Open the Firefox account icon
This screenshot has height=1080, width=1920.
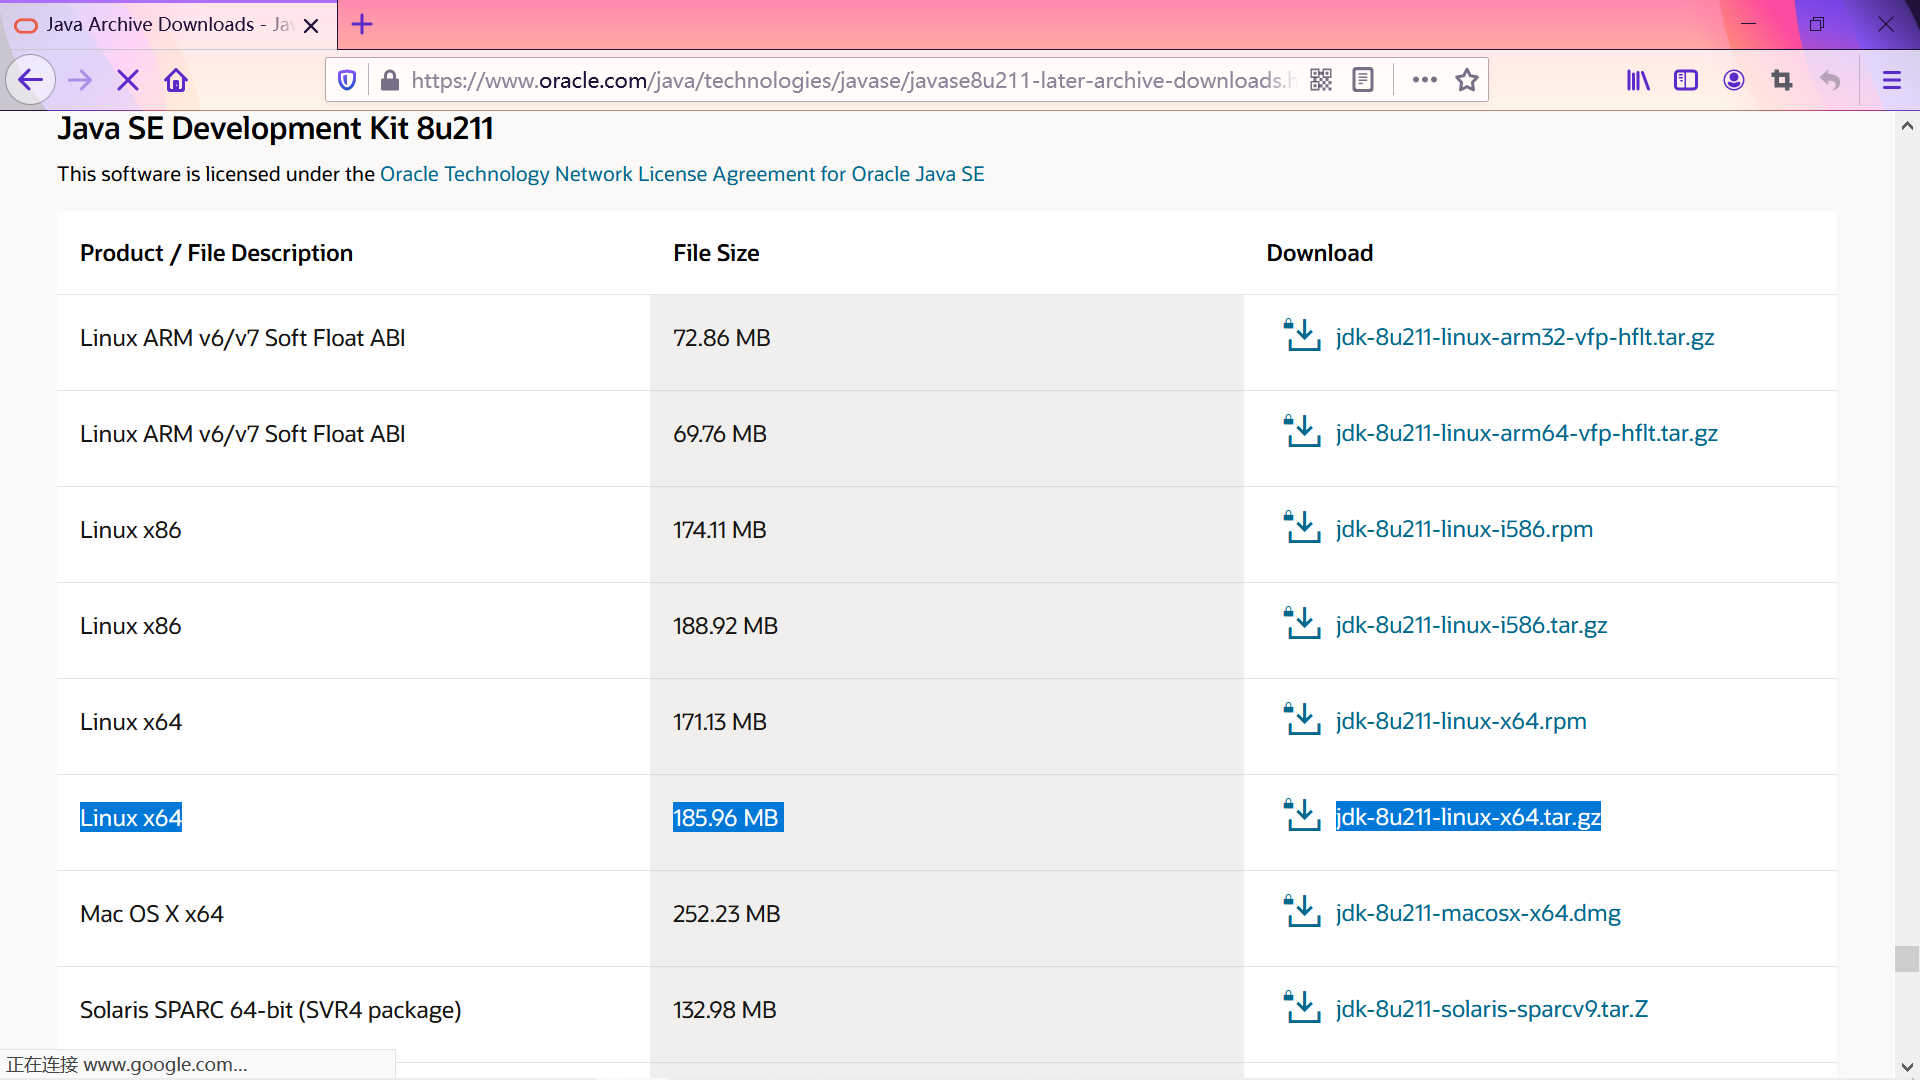point(1734,80)
